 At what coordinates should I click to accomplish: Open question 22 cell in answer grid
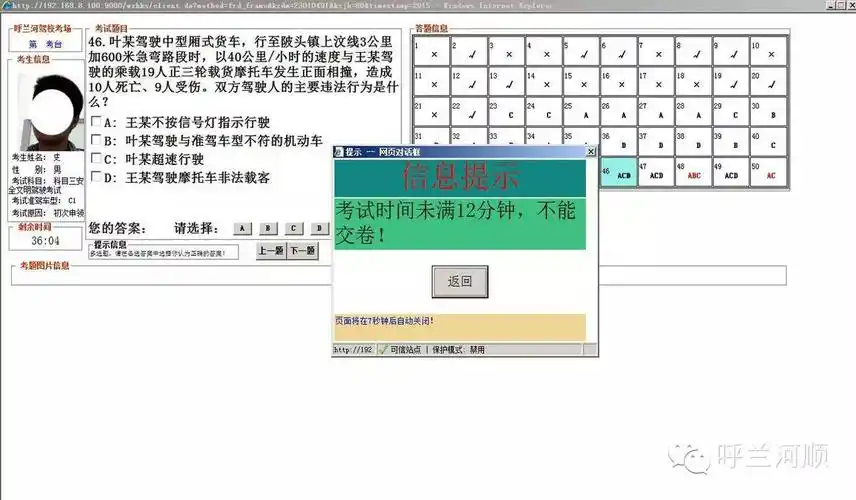click(469, 112)
